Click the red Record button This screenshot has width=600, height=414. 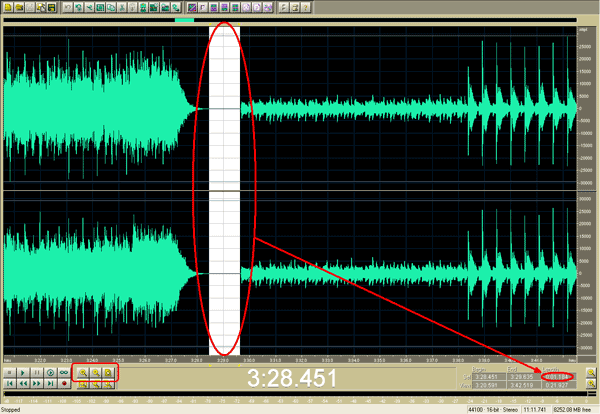(x=64, y=384)
